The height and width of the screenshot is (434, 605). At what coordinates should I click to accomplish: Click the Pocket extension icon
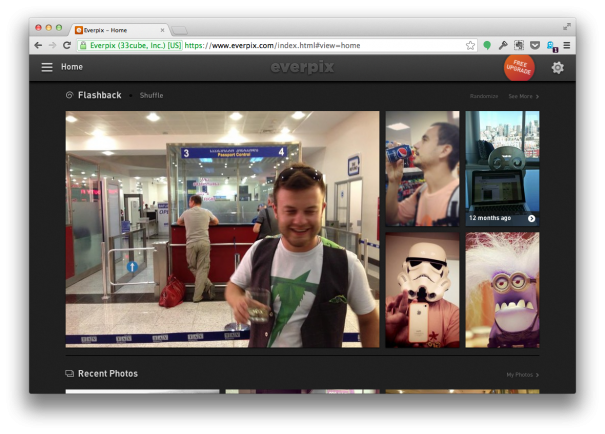(x=535, y=46)
